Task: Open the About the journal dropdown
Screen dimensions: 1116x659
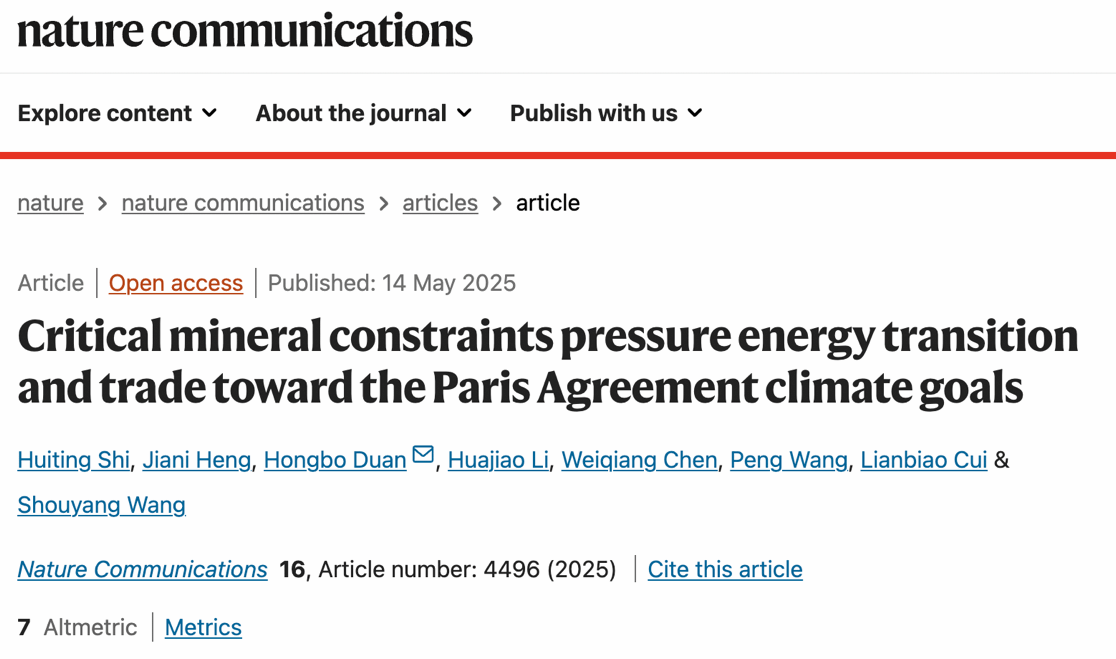Action: [x=363, y=113]
